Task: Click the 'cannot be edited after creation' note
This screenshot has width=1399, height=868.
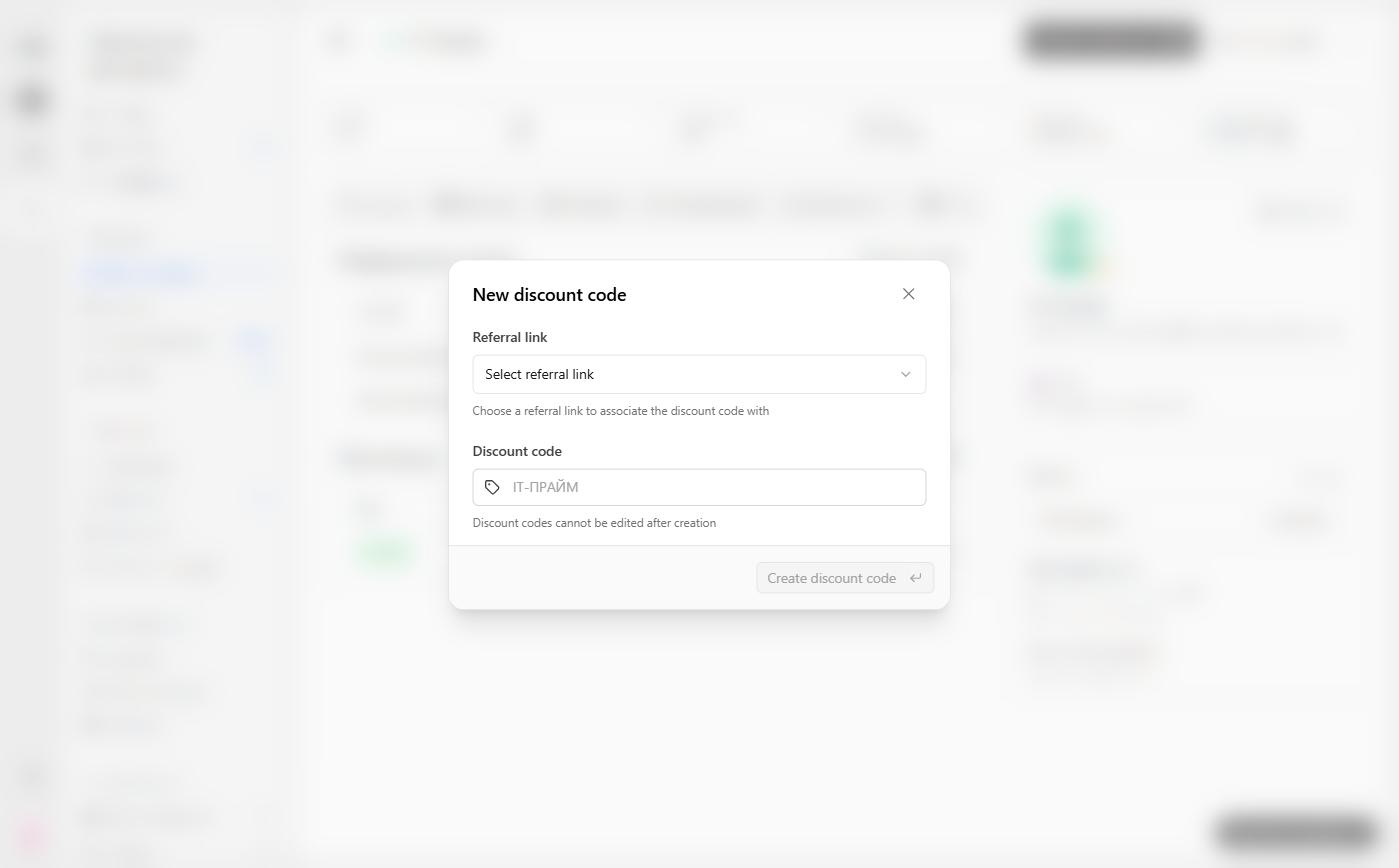Action: pos(594,523)
